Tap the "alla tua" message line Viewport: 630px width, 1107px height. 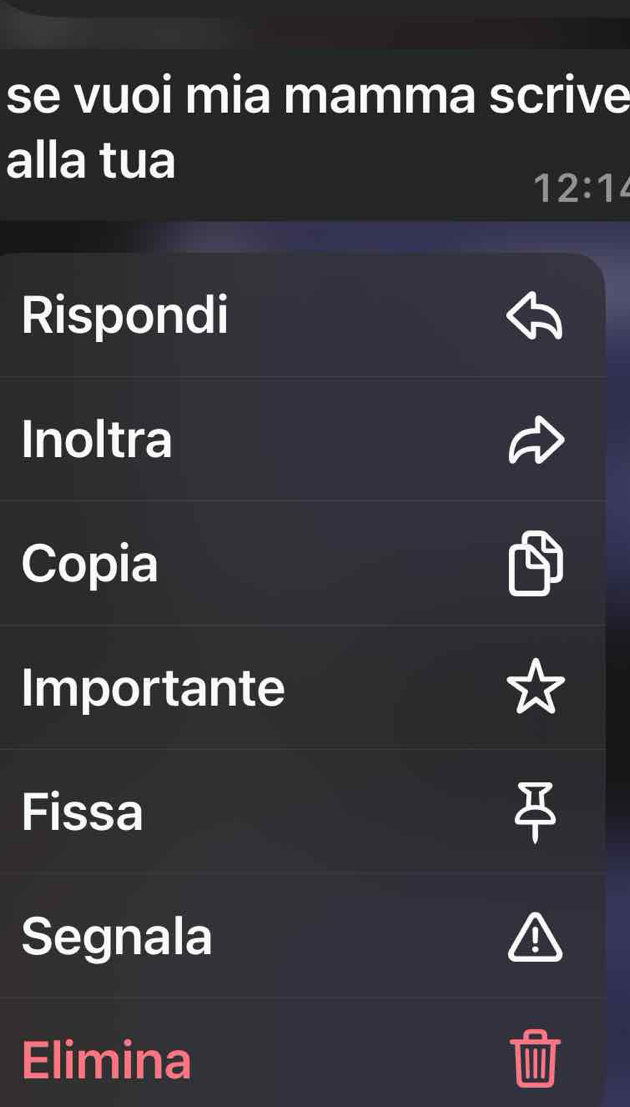click(x=90, y=161)
